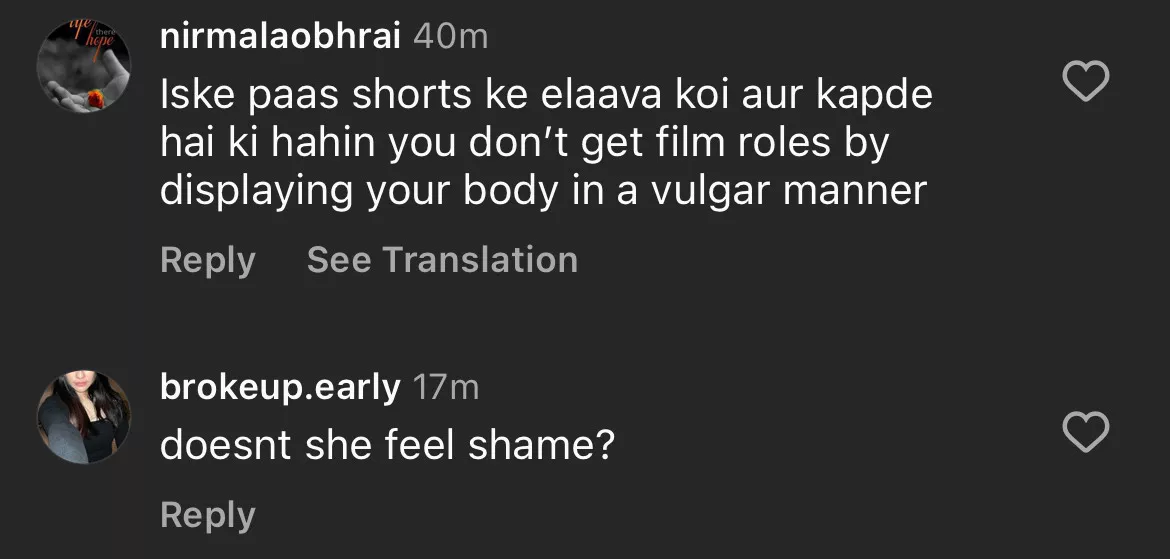The height and width of the screenshot is (559, 1170).
Task: Like nirmalaobhrai's comment with the heart
Action: click(1085, 81)
